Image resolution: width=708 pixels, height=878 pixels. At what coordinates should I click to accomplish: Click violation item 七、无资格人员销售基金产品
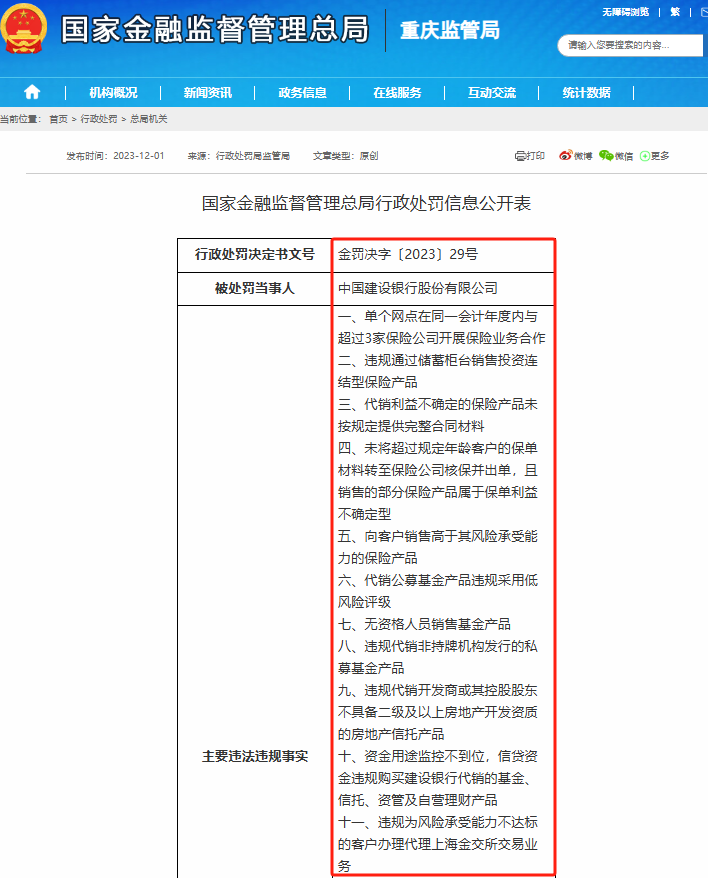click(424, 624)
